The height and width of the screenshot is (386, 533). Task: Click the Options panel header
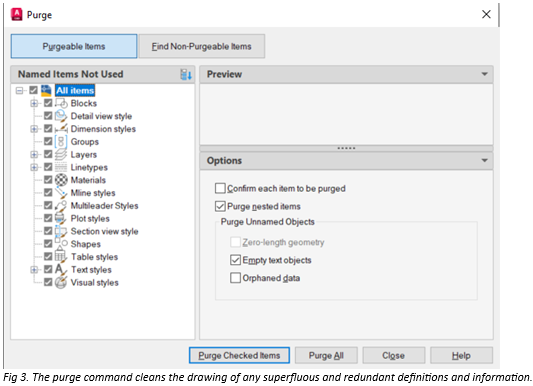click(x=346, y=160)
